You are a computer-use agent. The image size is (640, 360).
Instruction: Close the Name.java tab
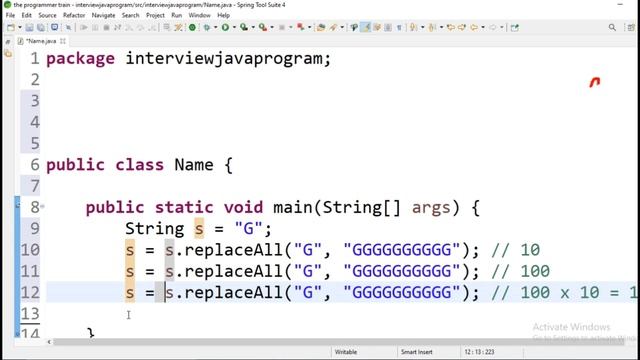pos(63,41)
